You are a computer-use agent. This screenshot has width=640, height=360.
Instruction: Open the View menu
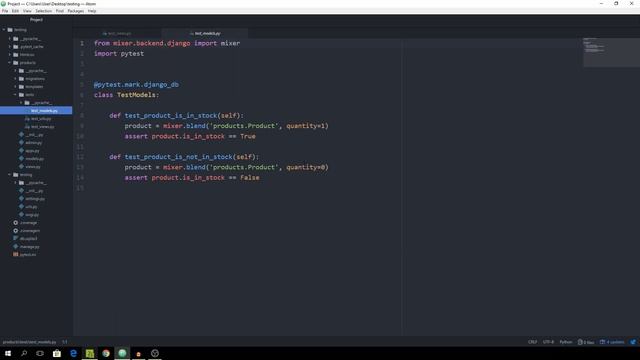click(27, 11)
